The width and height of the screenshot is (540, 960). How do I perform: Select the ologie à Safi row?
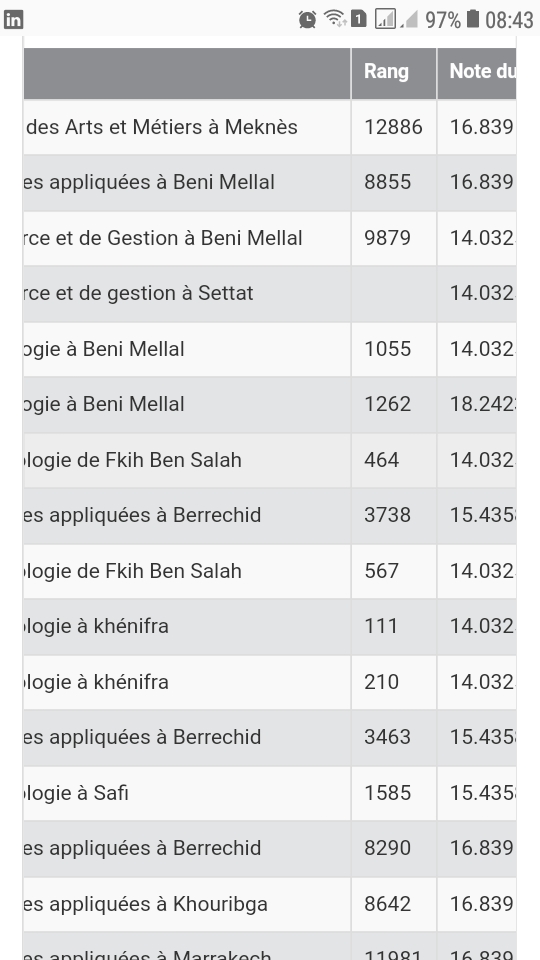269,793
